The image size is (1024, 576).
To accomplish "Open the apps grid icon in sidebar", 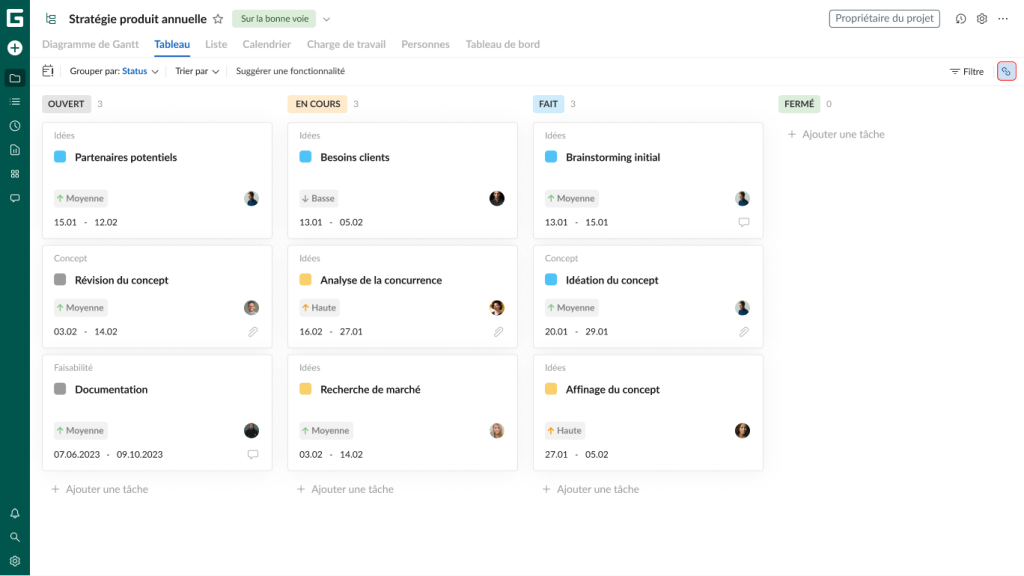I will (14, 174).
